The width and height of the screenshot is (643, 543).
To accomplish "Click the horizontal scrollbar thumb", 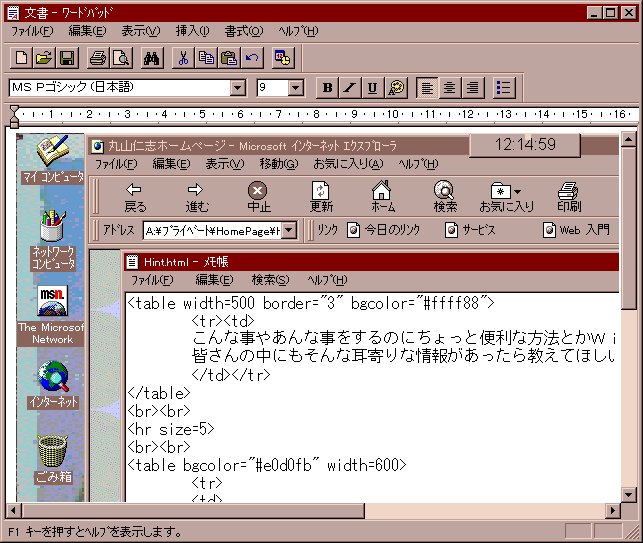I will (193, 511).
